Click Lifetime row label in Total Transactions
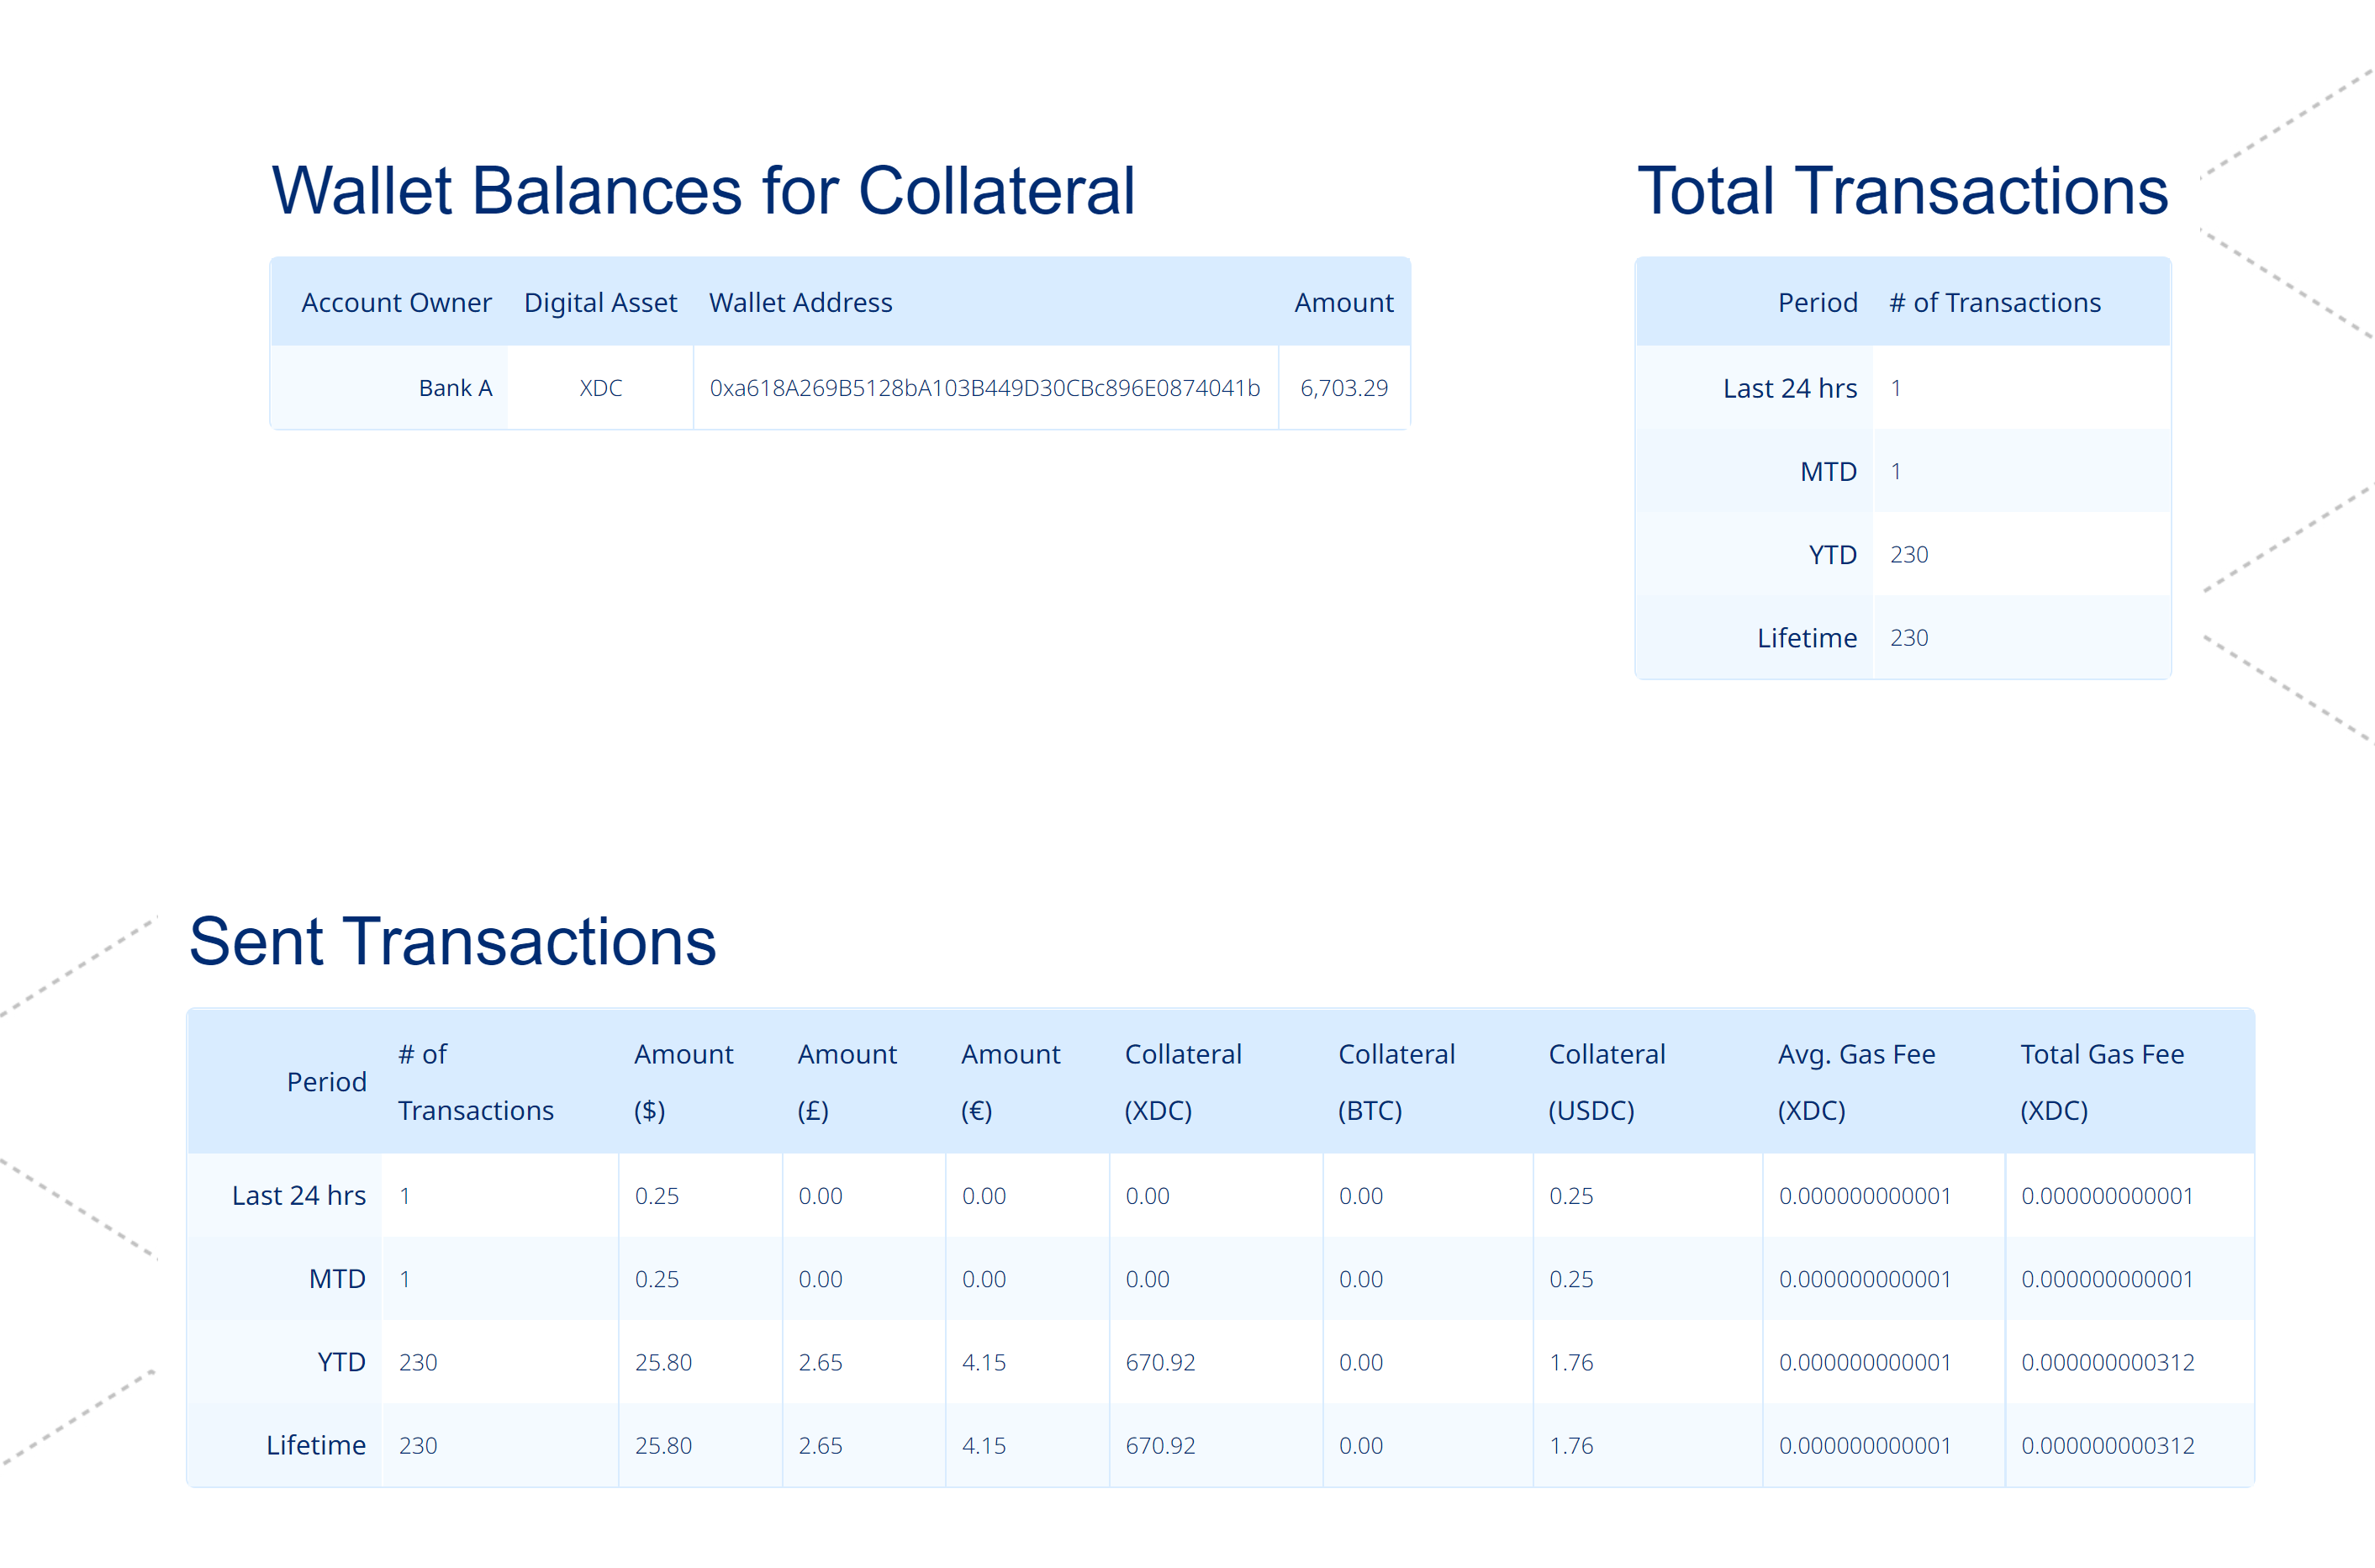Image resolution: width=2375 pixels, height=1568 pixels. point(1807,637)
